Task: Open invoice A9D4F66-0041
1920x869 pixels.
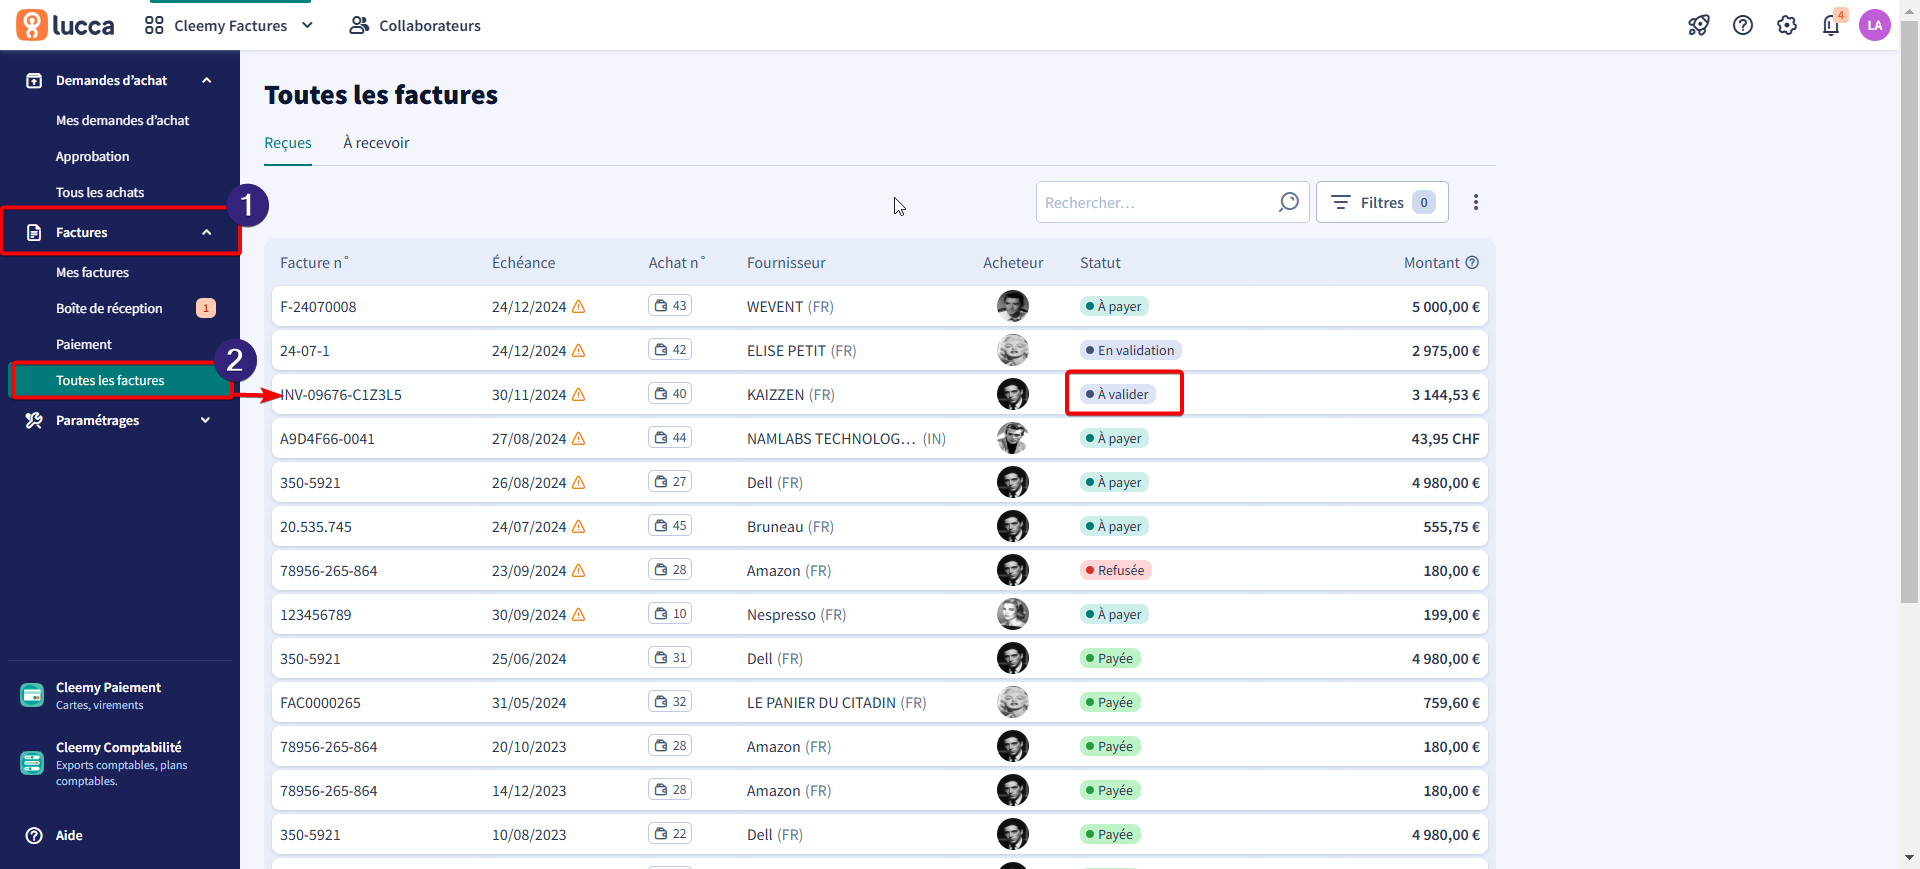Action: (327, 438)
